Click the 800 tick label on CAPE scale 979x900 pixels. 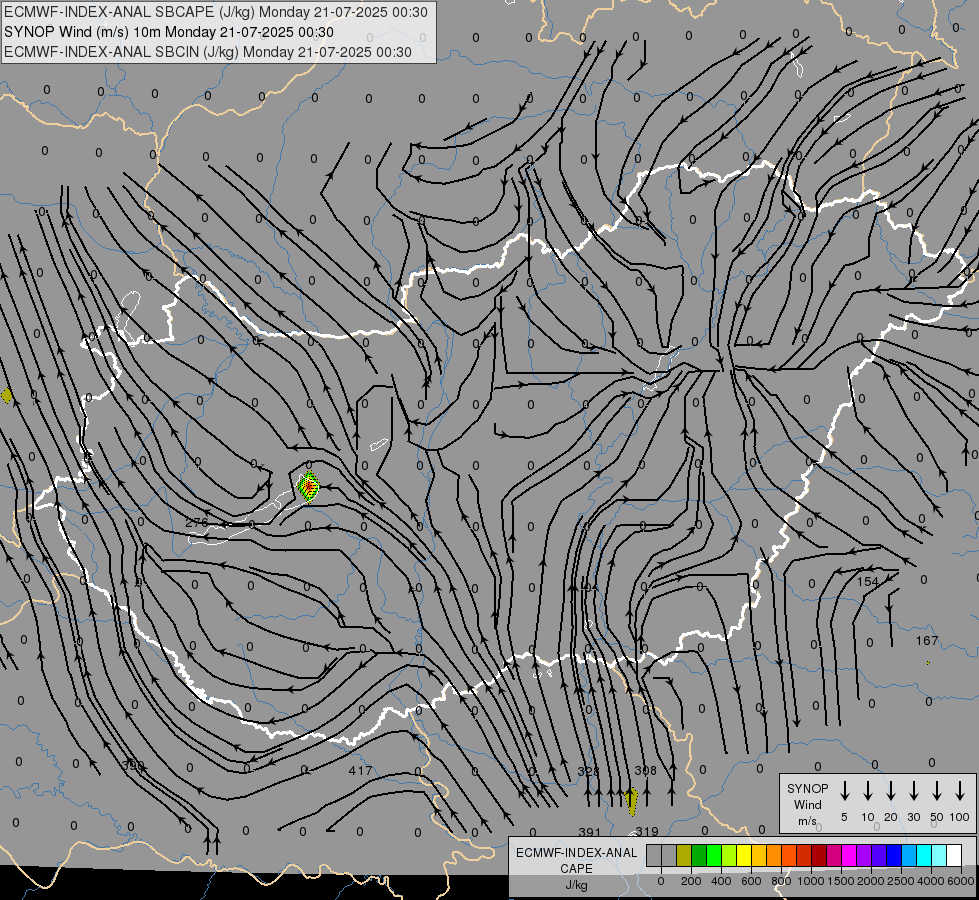[x=781, y=881]
